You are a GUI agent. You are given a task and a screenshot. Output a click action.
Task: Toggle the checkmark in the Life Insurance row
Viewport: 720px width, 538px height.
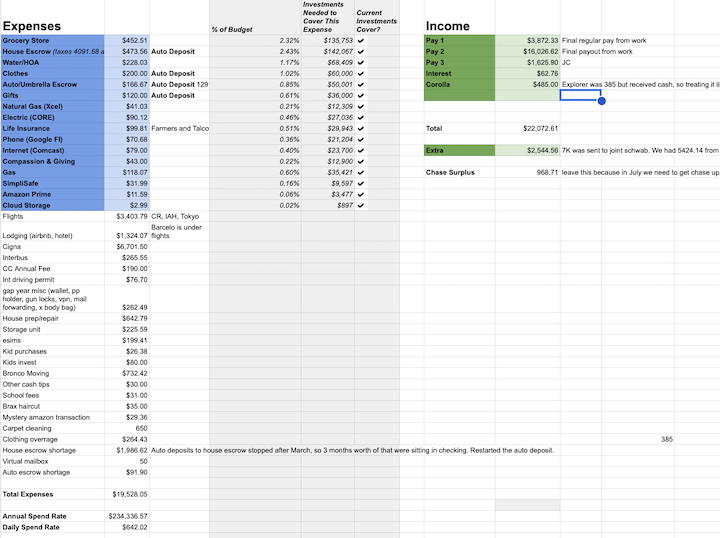pos(360,129)
